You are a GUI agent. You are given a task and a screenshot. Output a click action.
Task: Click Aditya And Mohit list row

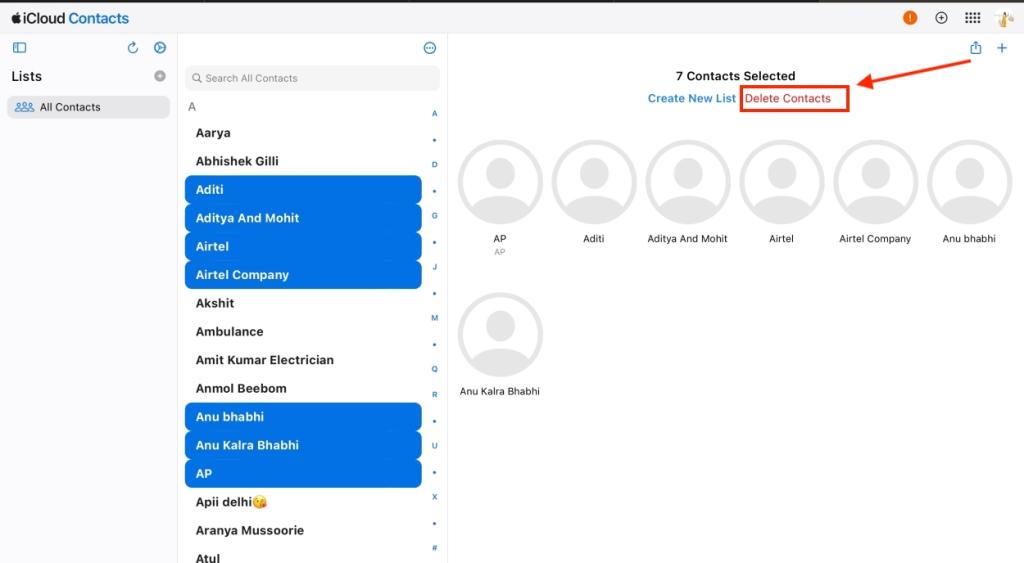303,218
